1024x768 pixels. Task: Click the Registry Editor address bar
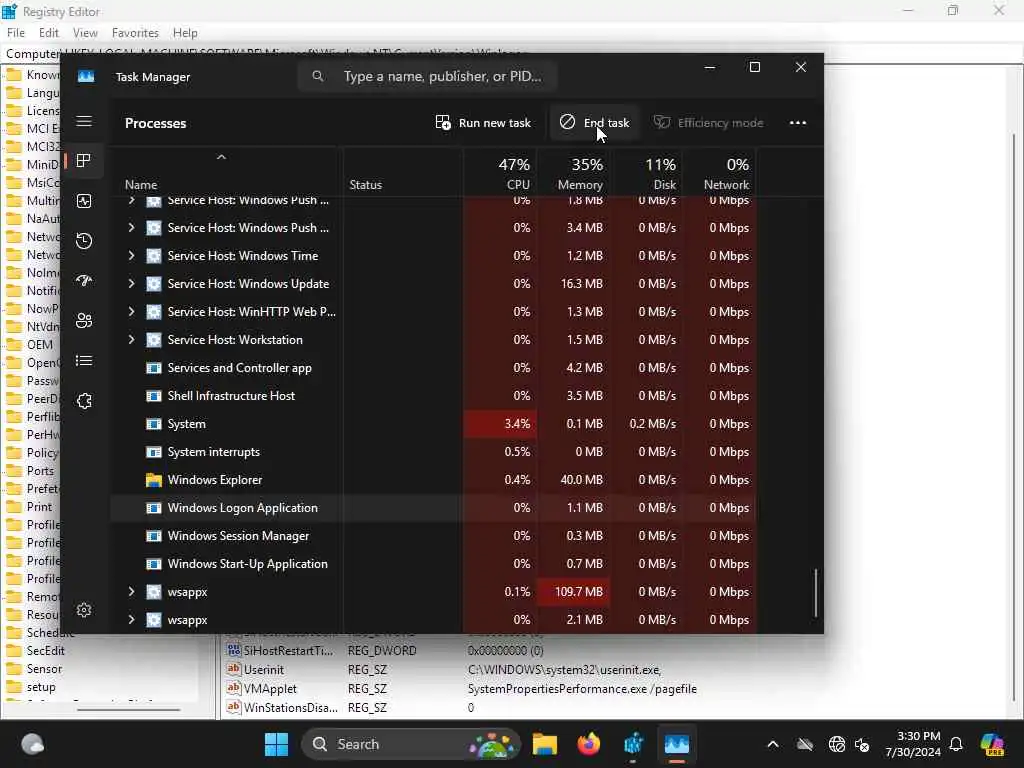(x=512, y=54)
